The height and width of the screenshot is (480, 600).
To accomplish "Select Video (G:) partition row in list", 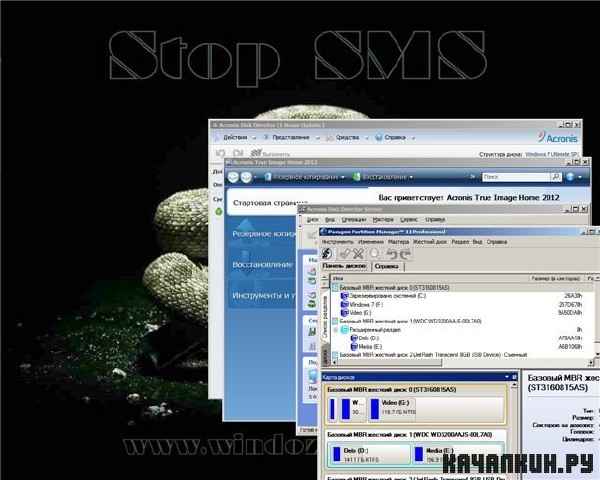I will (x=463, y=313).
